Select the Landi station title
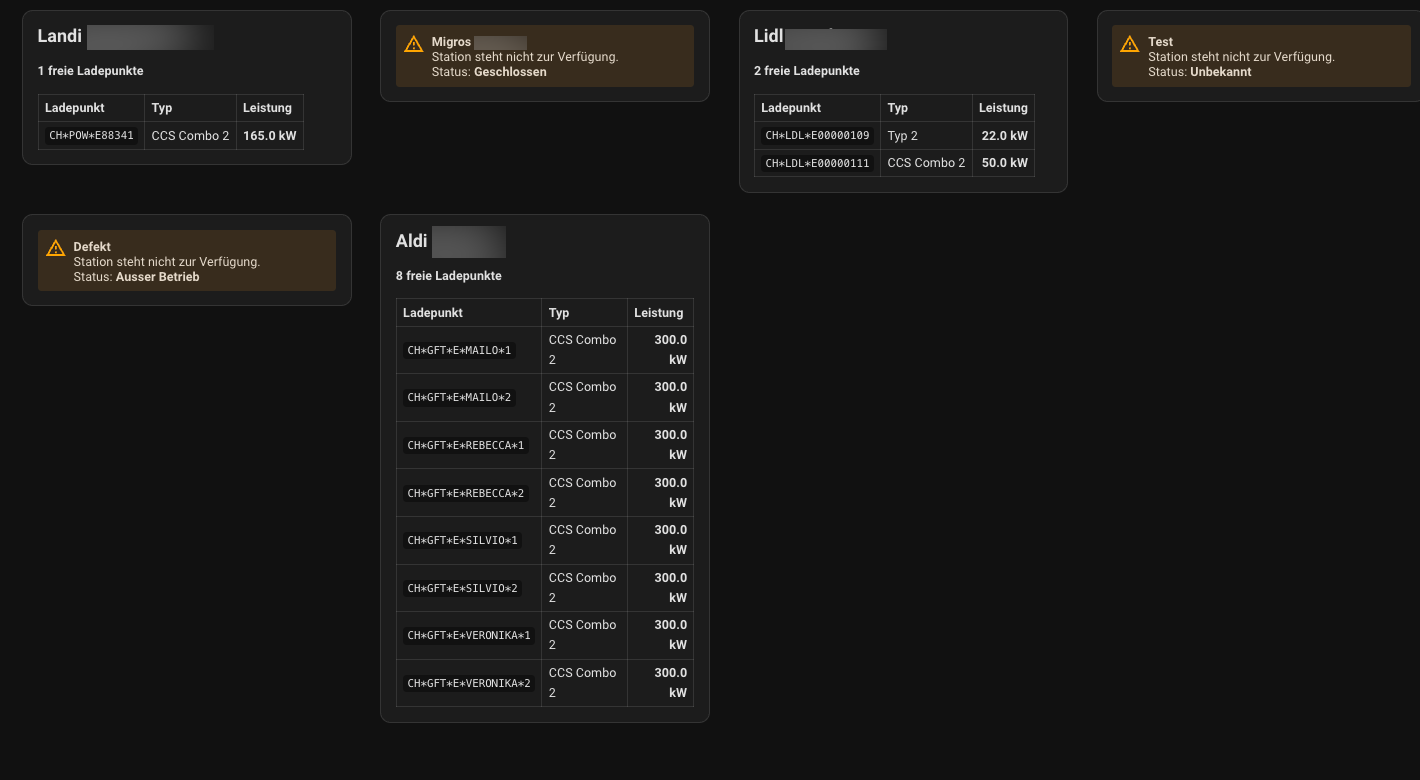The width and height of the screenshot is (1420, 780). point(60,36)
